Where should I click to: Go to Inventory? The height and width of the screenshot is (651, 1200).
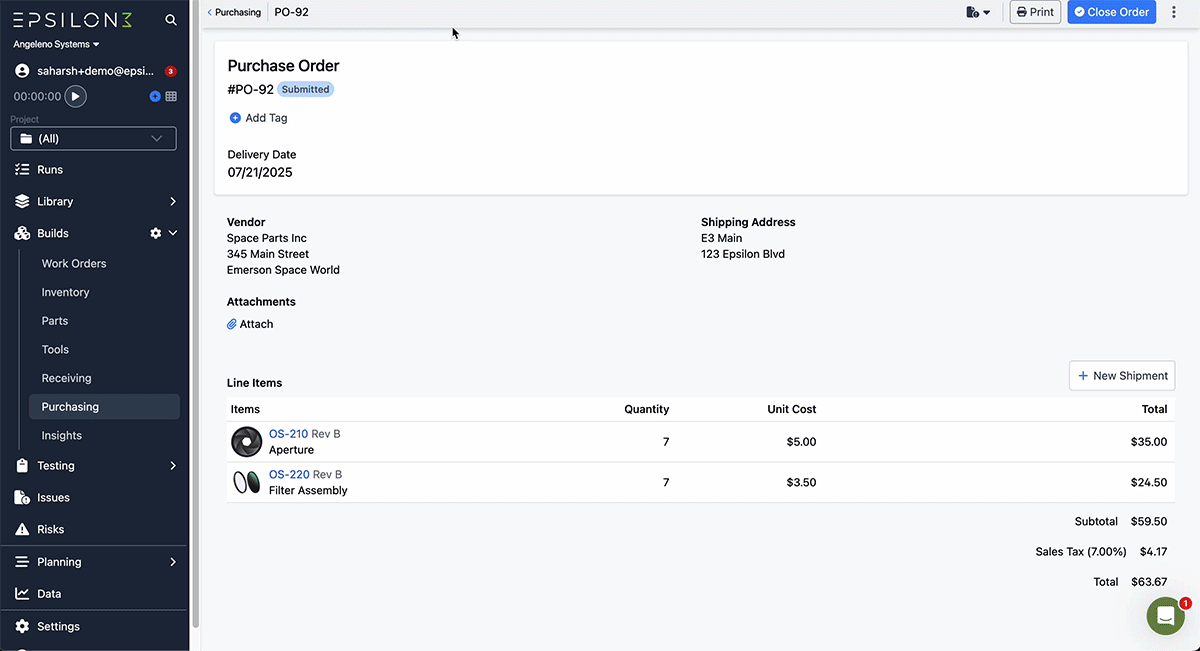(65, 293)
